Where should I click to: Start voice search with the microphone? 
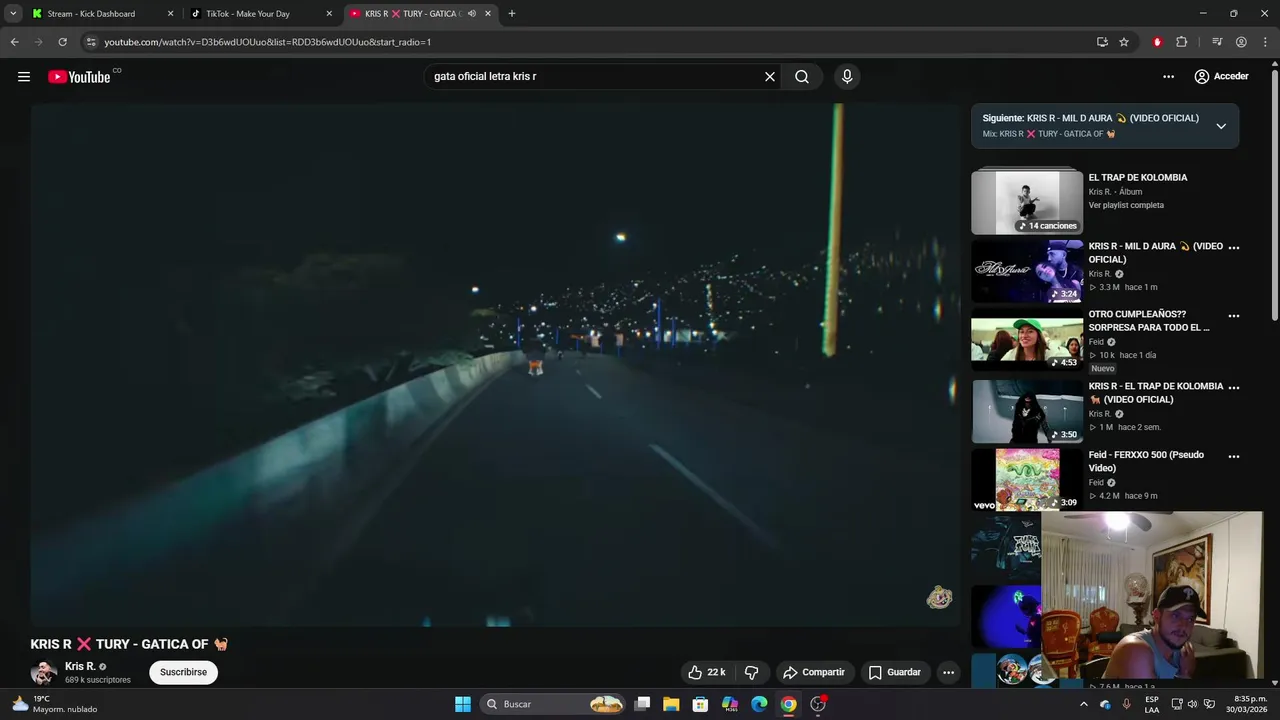847,77
